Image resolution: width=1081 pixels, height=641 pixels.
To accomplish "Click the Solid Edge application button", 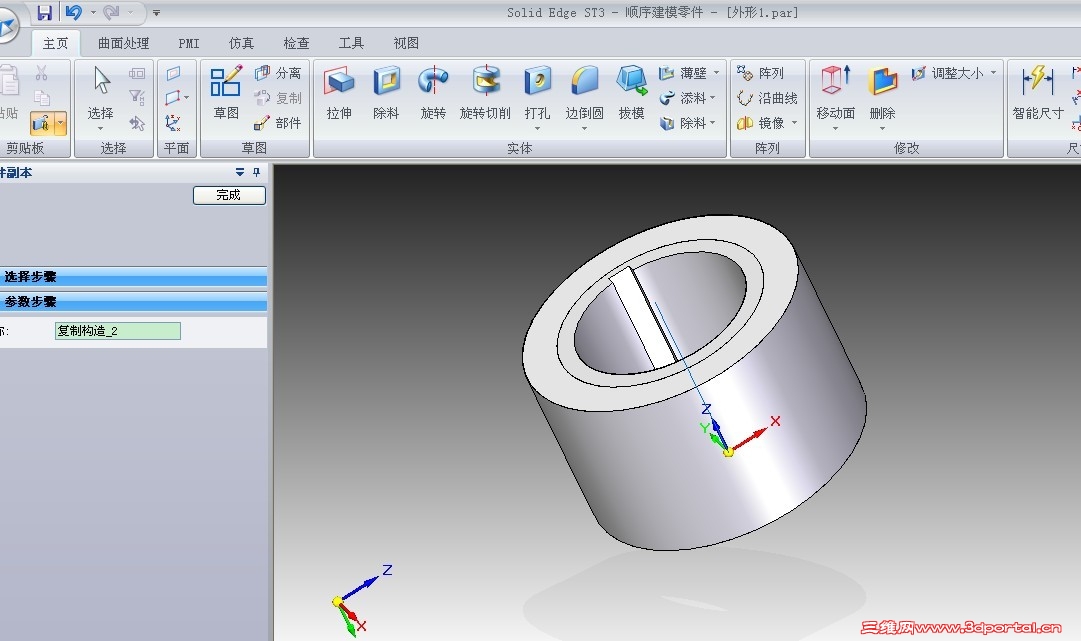I will (7, 26).
